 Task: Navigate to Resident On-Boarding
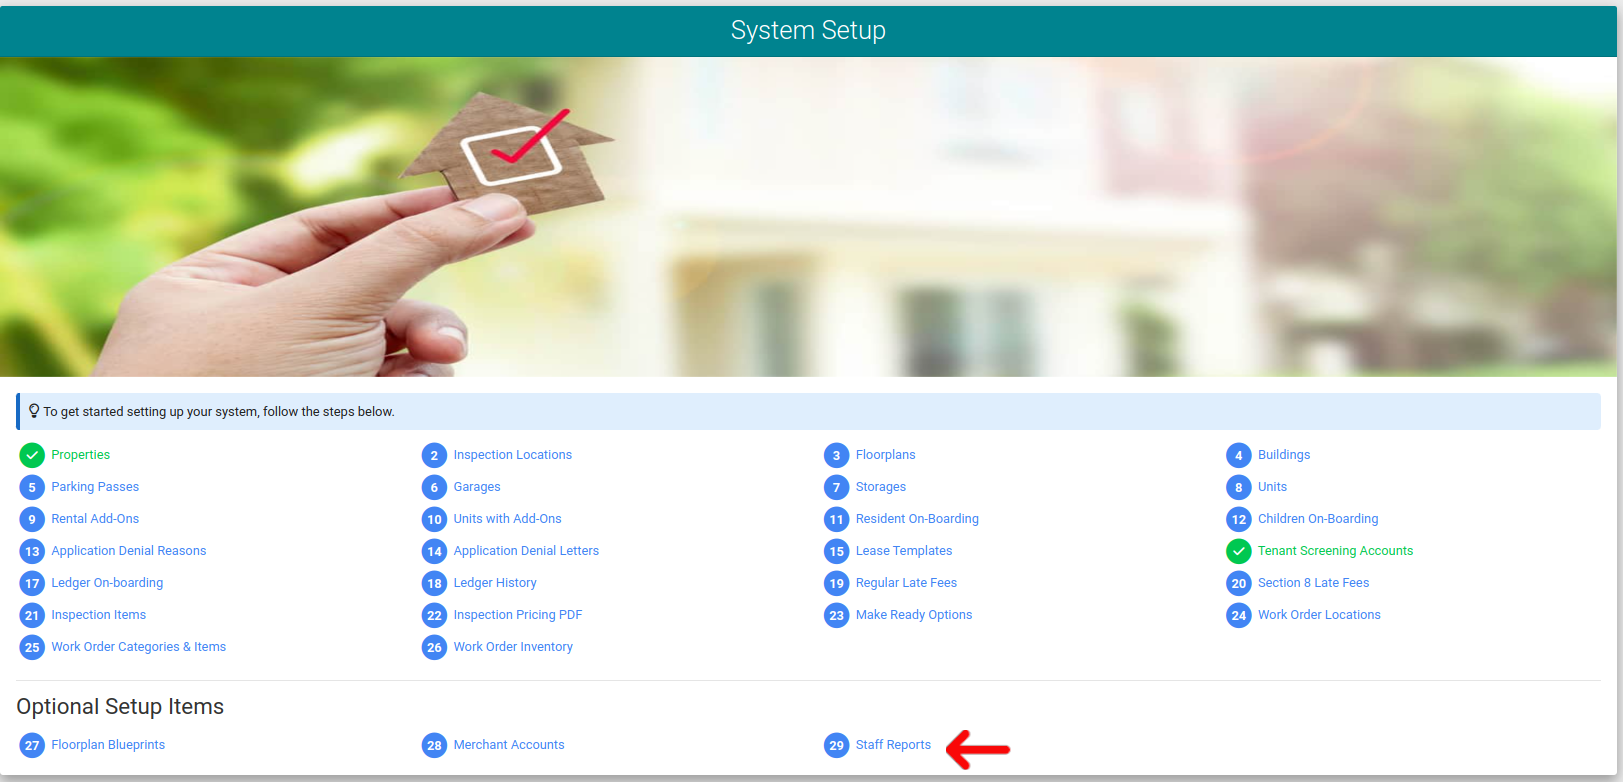point(916,519)
